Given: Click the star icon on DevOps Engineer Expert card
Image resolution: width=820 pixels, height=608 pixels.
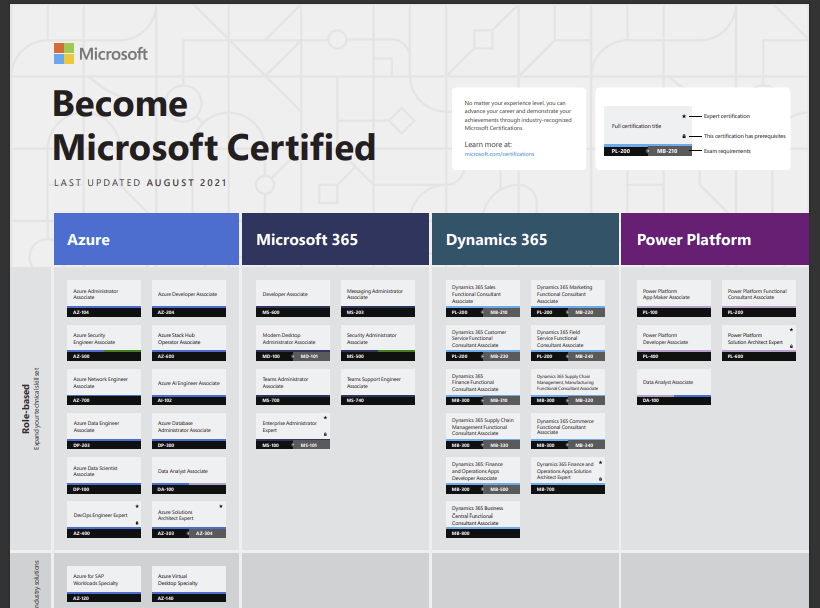Looking at the screenshot, I should click(137, 507).
